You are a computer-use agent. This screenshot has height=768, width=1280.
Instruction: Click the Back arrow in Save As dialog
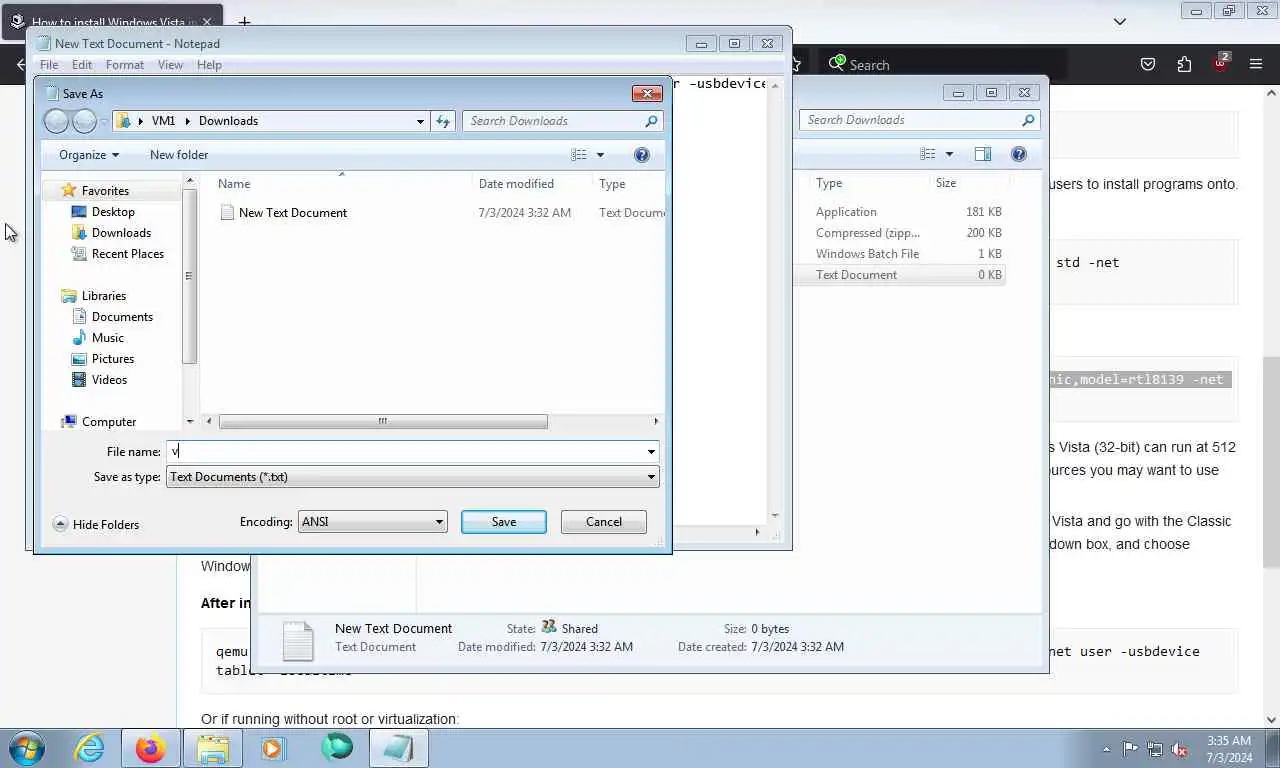coord(56,121)
